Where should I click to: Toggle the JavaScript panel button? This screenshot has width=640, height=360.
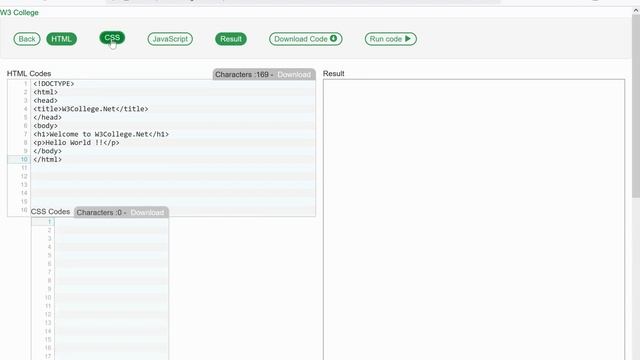point(170,39)
